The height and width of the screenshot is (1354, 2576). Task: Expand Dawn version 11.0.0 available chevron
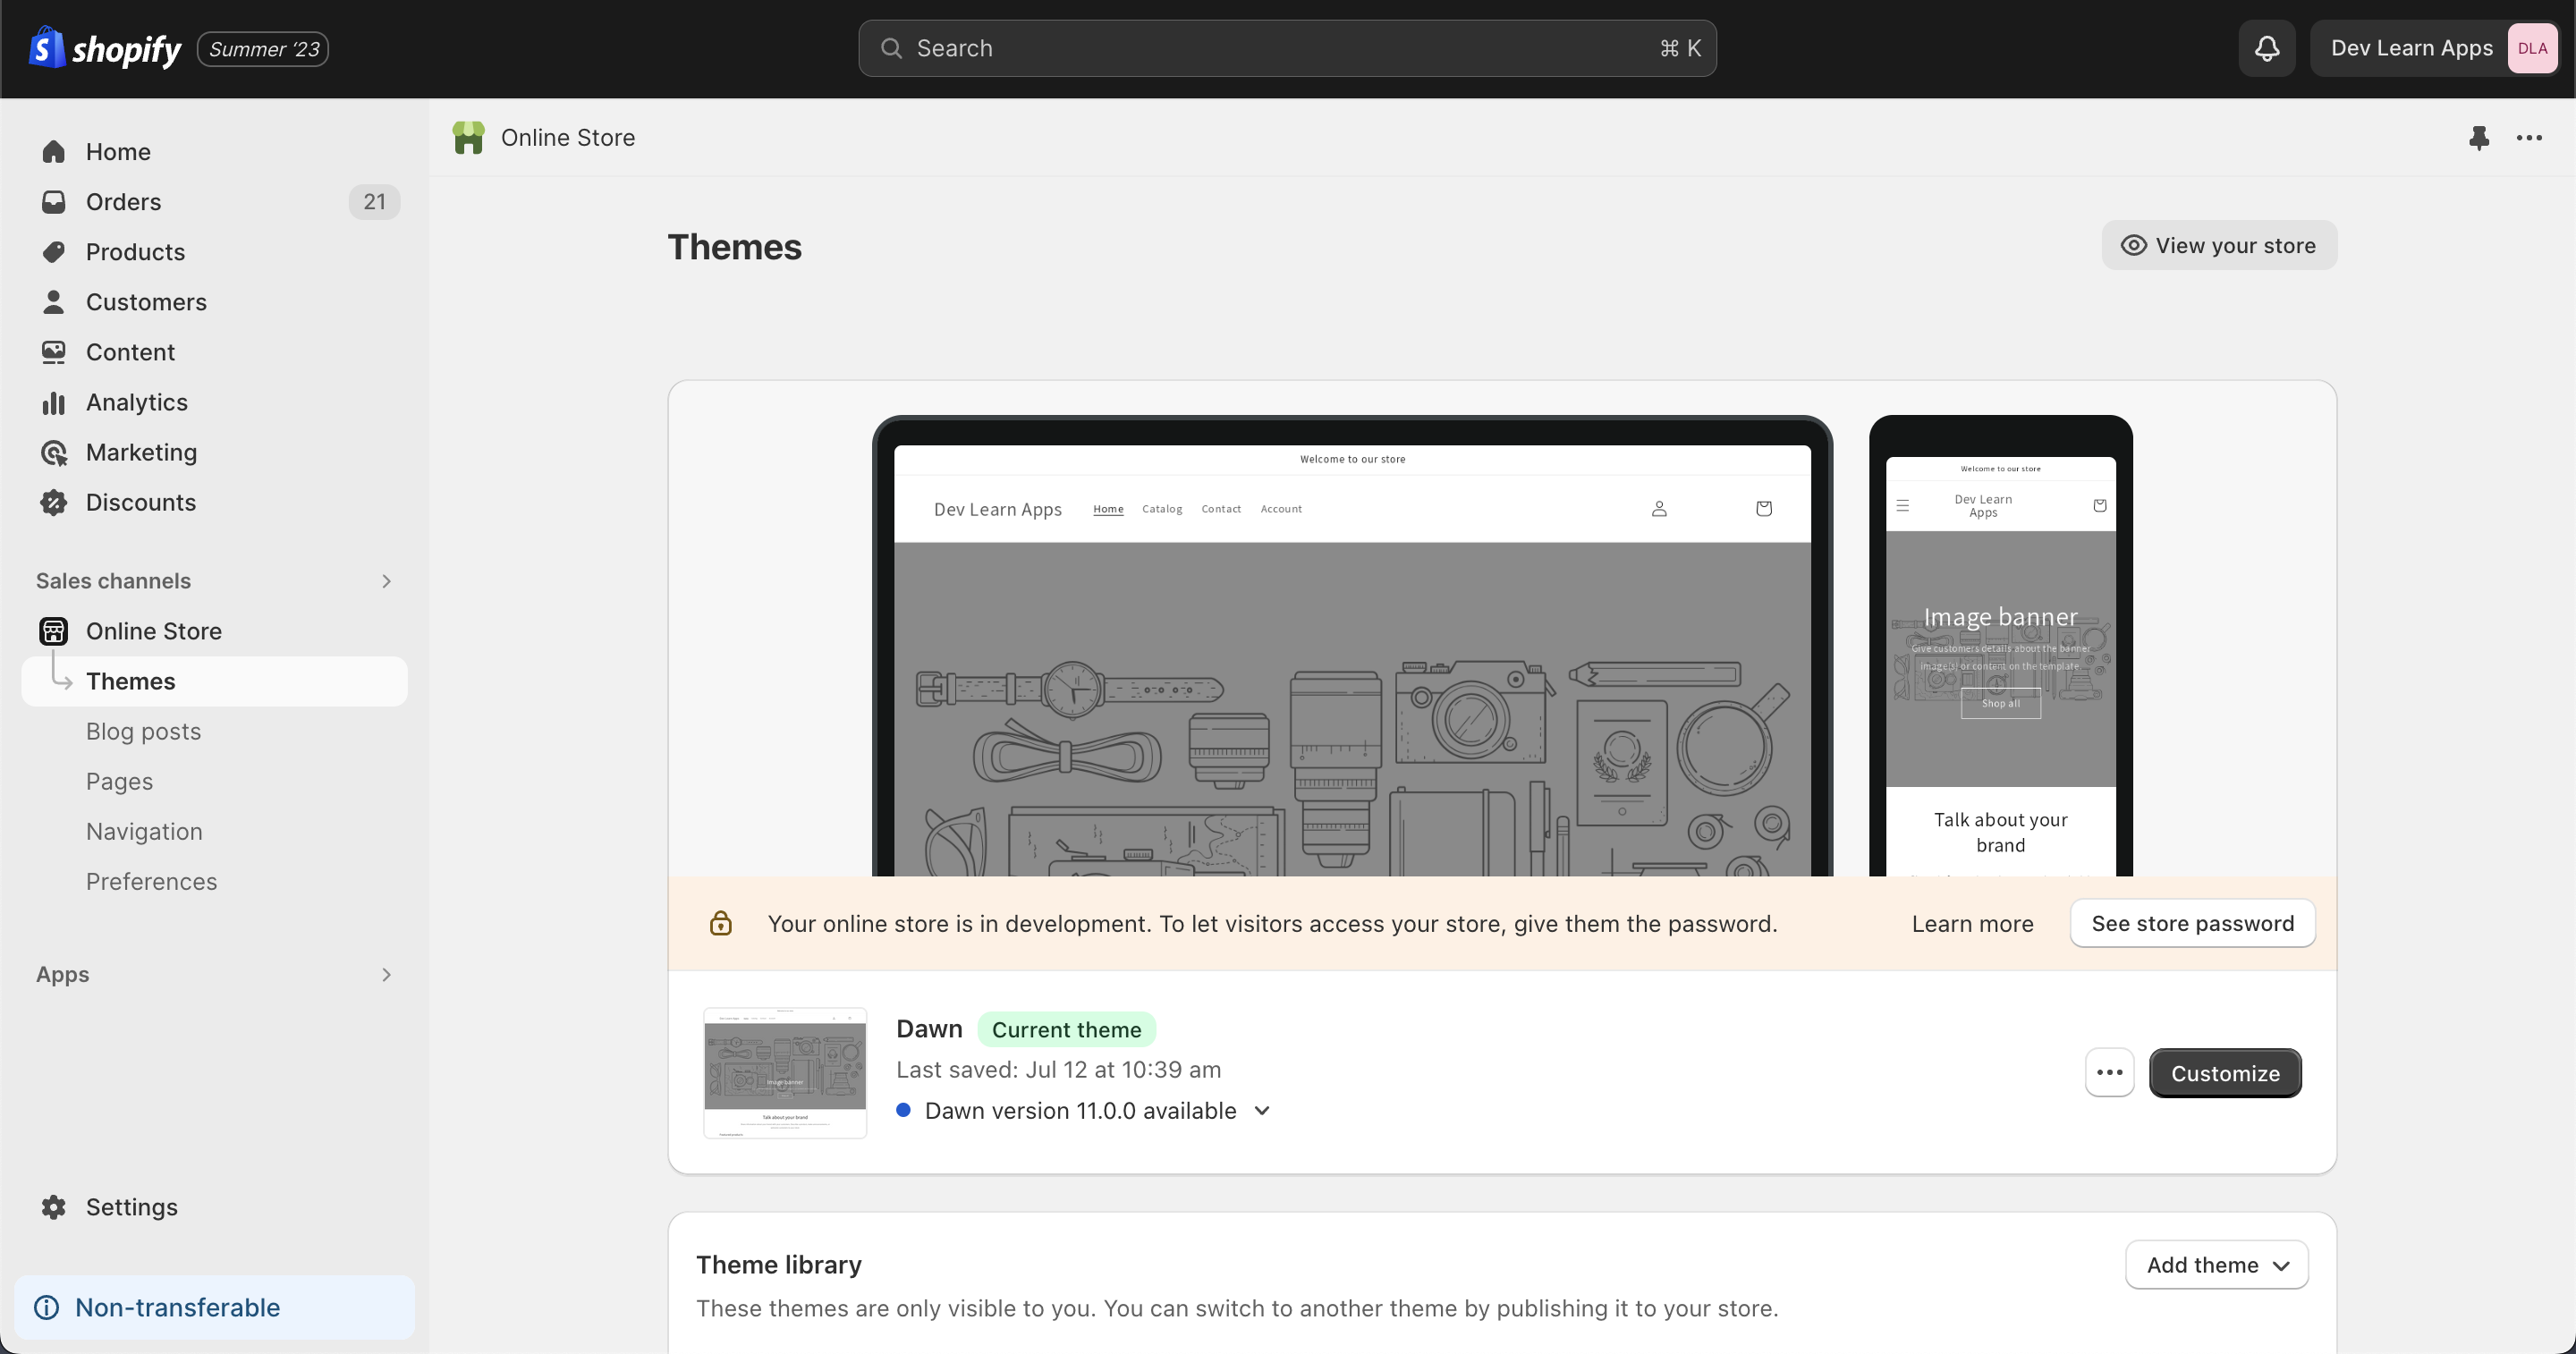point(1262,1111)
